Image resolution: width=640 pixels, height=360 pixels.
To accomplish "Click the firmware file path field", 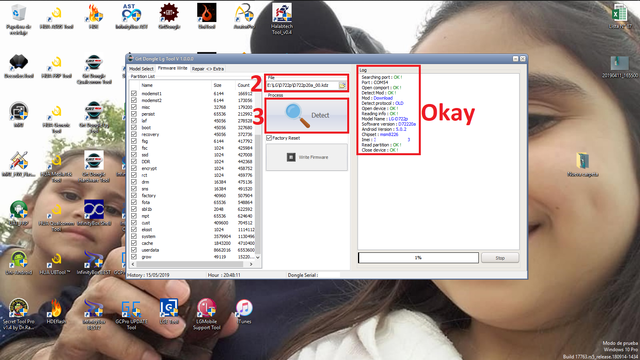I will pos(302,85).
